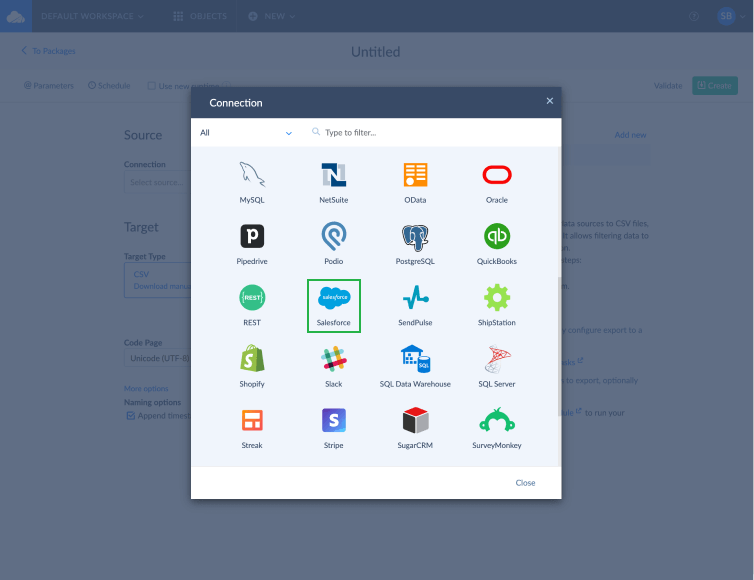Click the Close button in dialog footer
Viewport: 754px width, 580px height.
tap(525, 483)
